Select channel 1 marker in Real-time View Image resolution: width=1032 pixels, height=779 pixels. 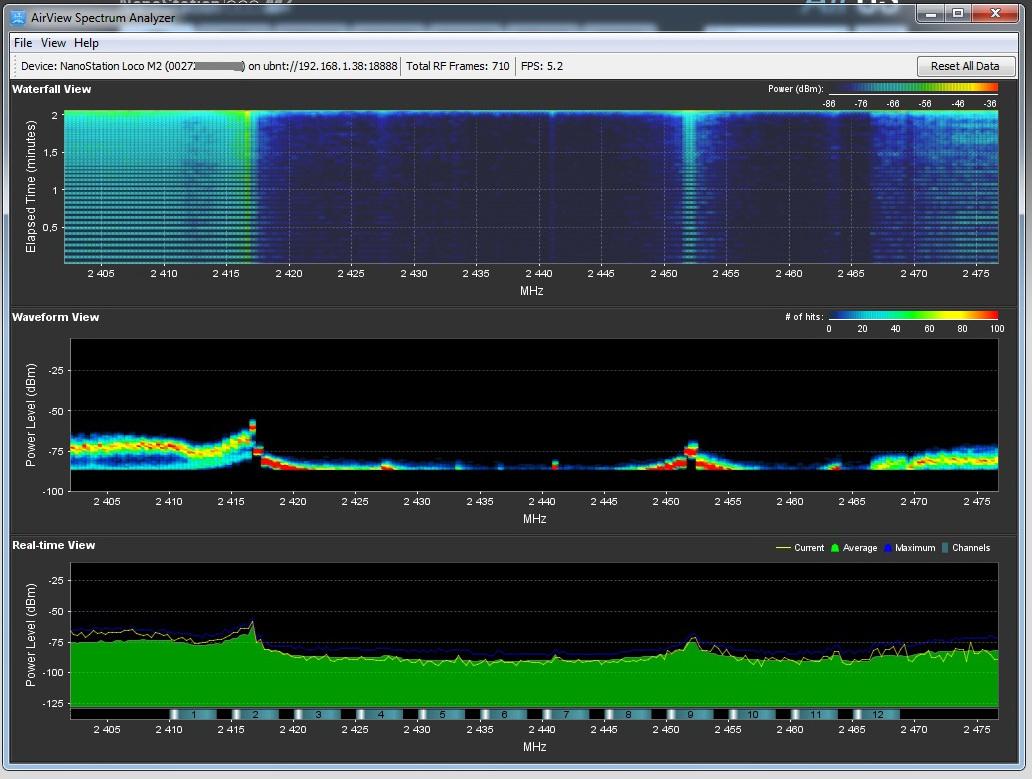(193, 714)
